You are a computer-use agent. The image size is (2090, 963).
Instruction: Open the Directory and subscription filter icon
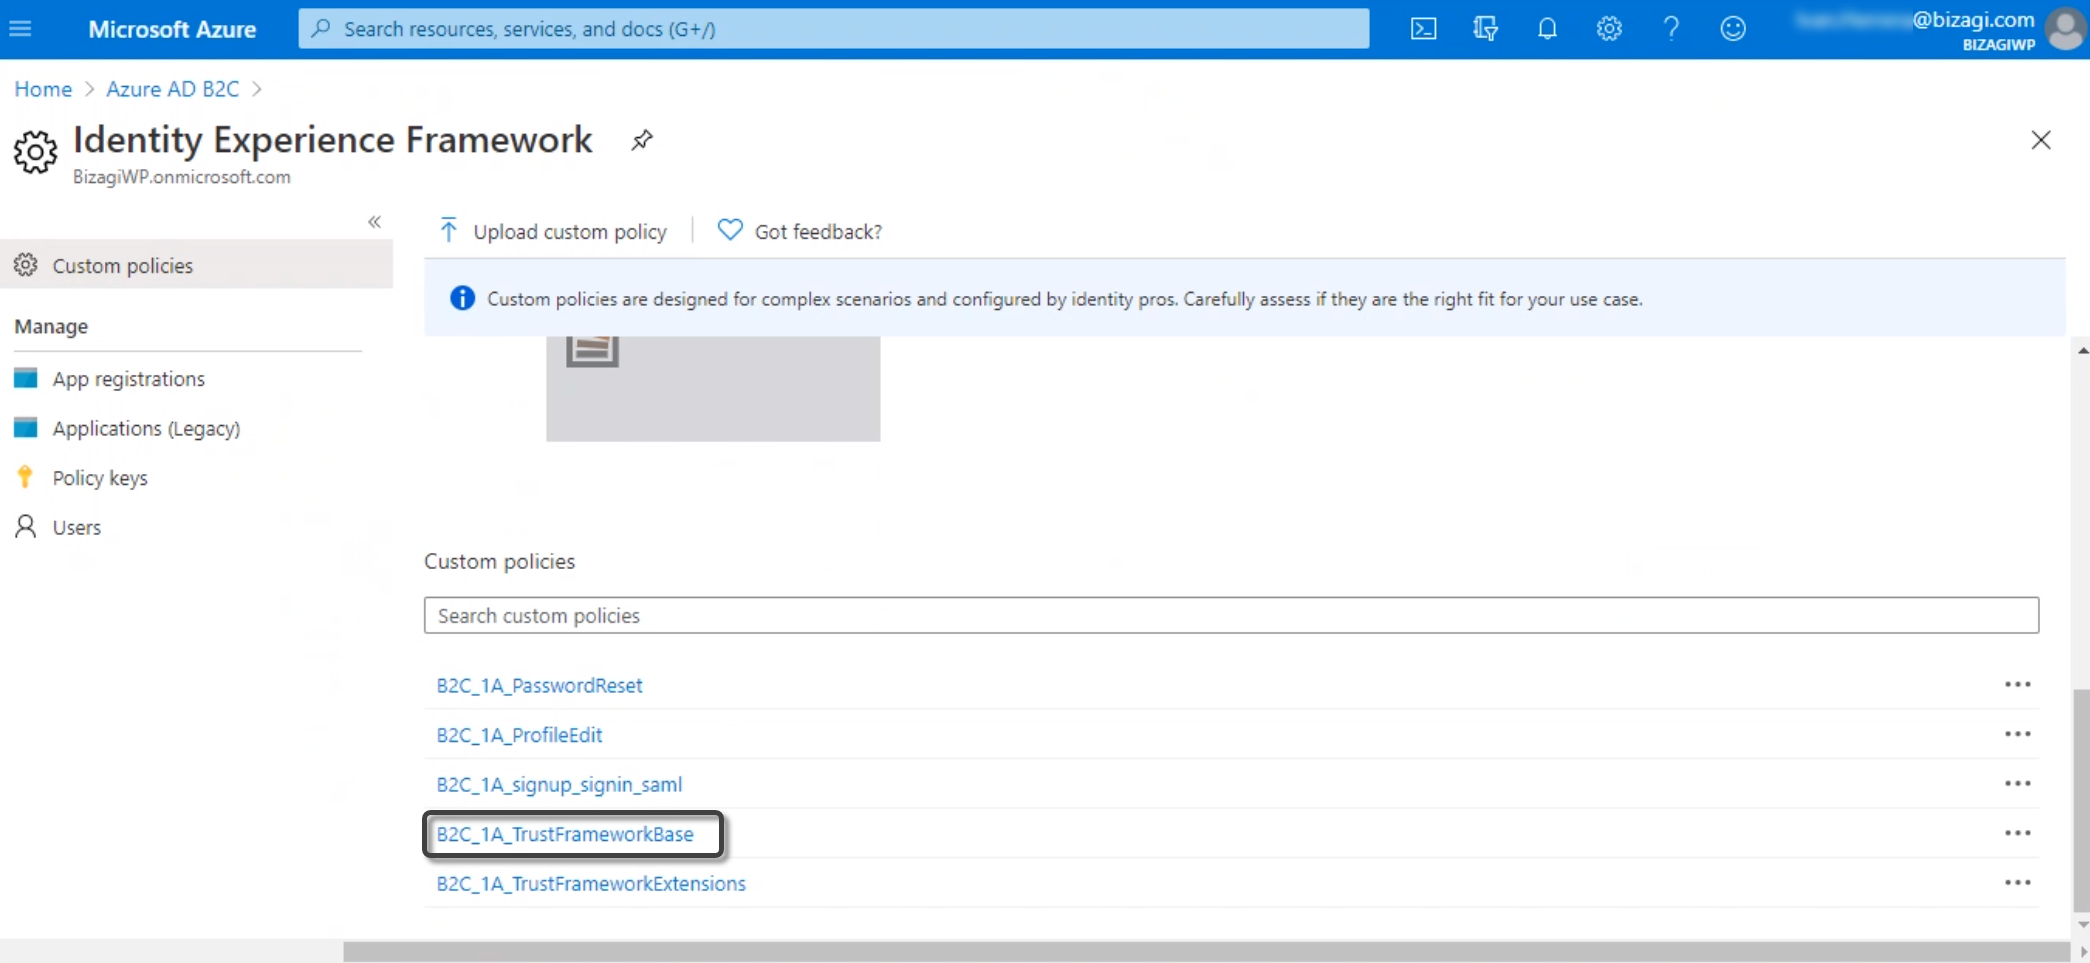click(x=1485, y=29)
